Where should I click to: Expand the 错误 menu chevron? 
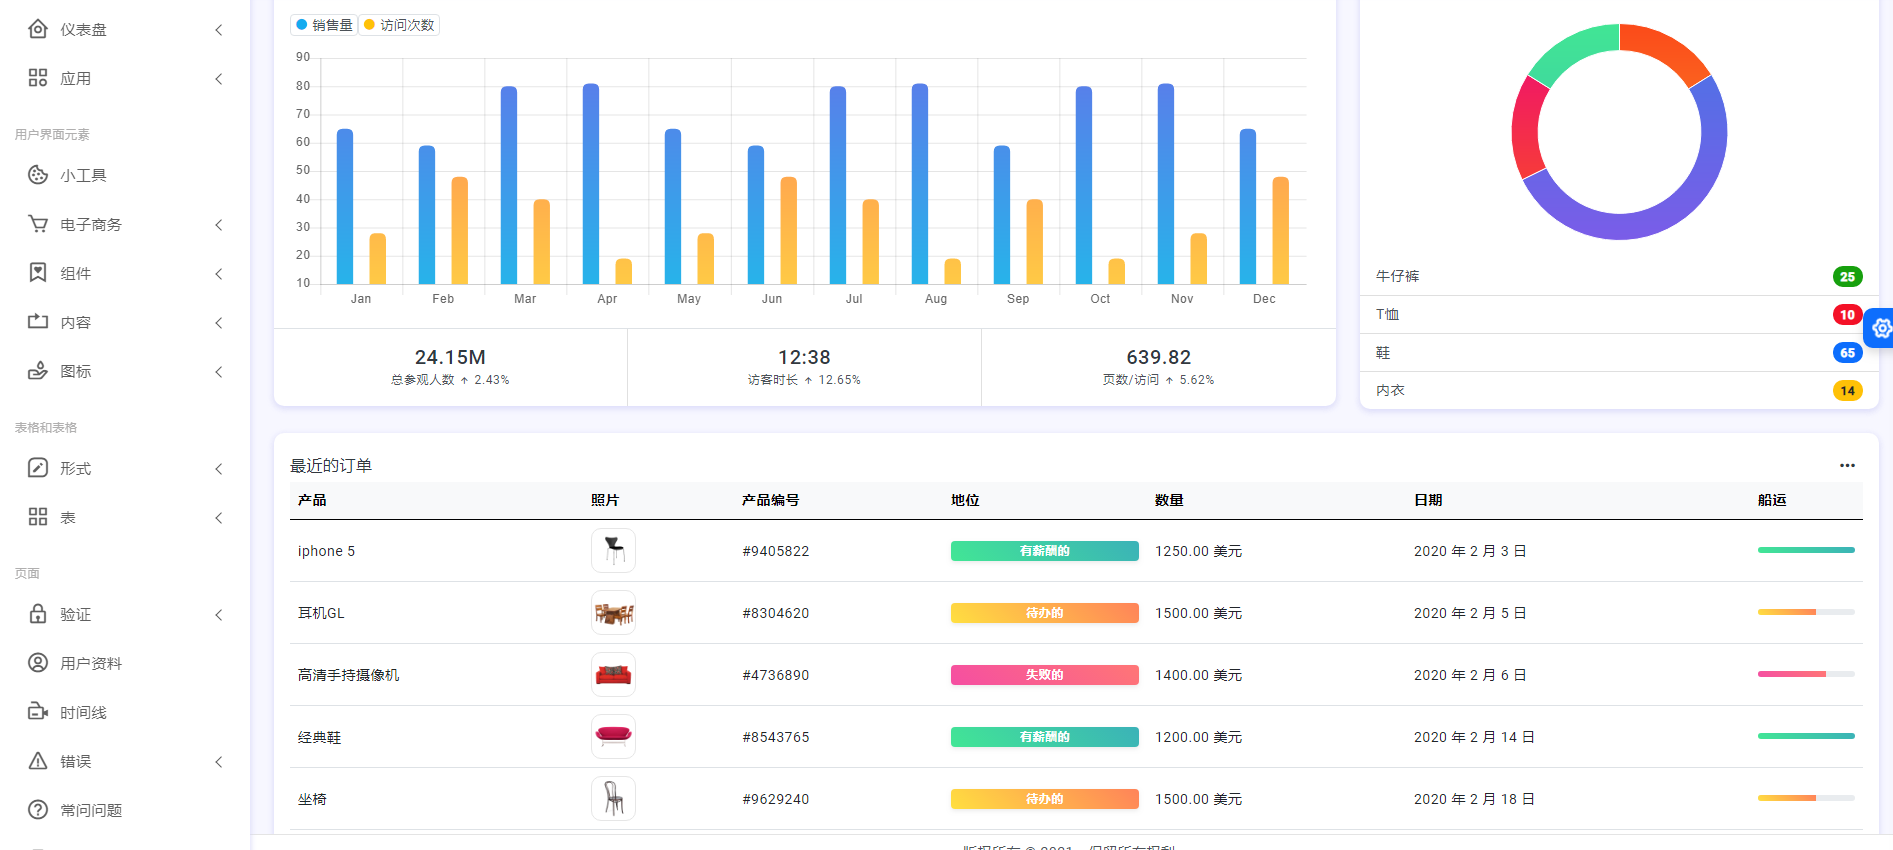click(x=219, y=762)
